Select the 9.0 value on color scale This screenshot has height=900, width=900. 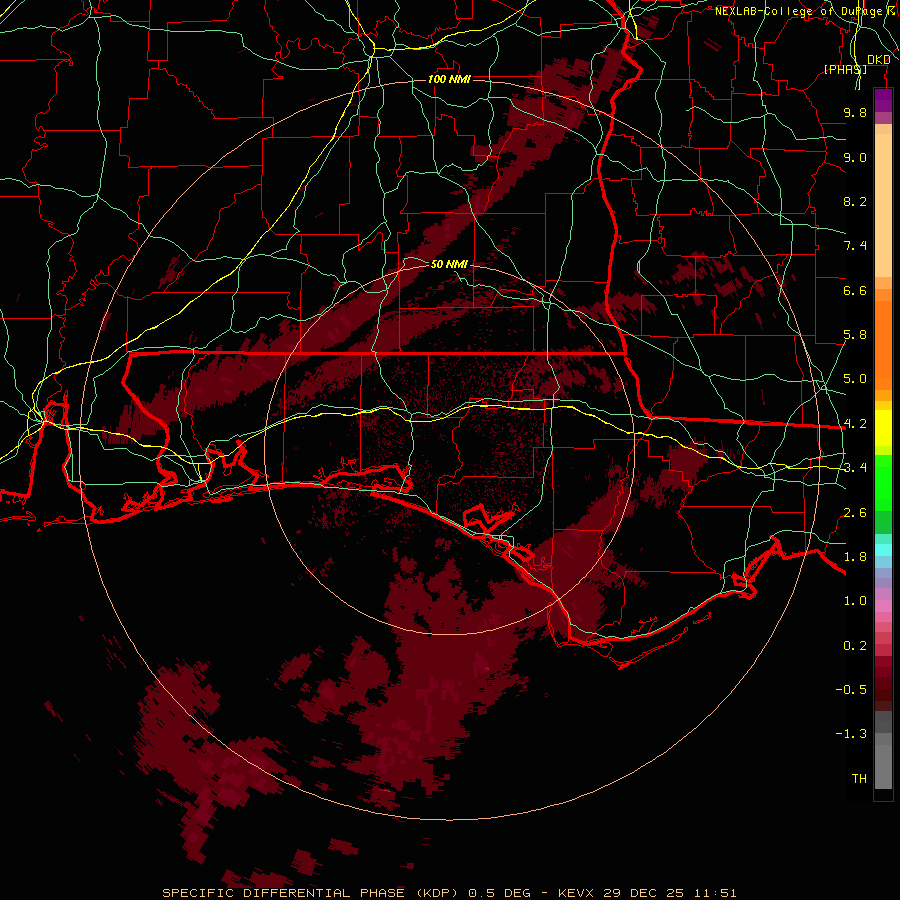(x=855, y=157)
